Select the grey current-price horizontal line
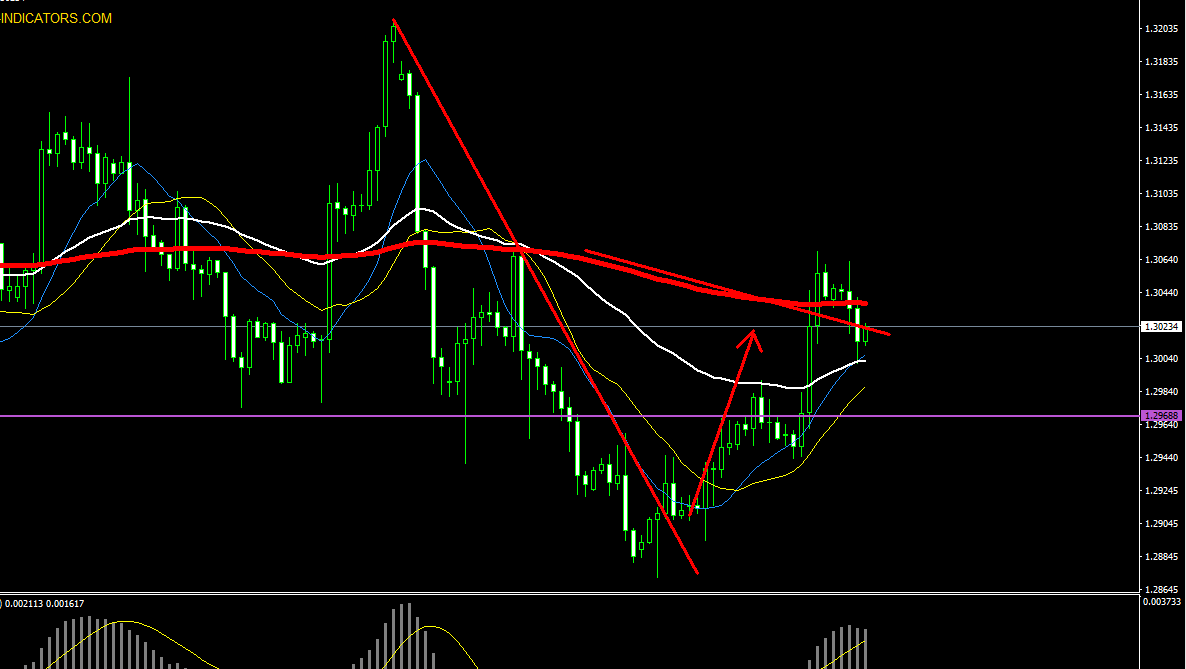Image resolution: width=1186 pixels, height=669 pixels. [570, 327]
